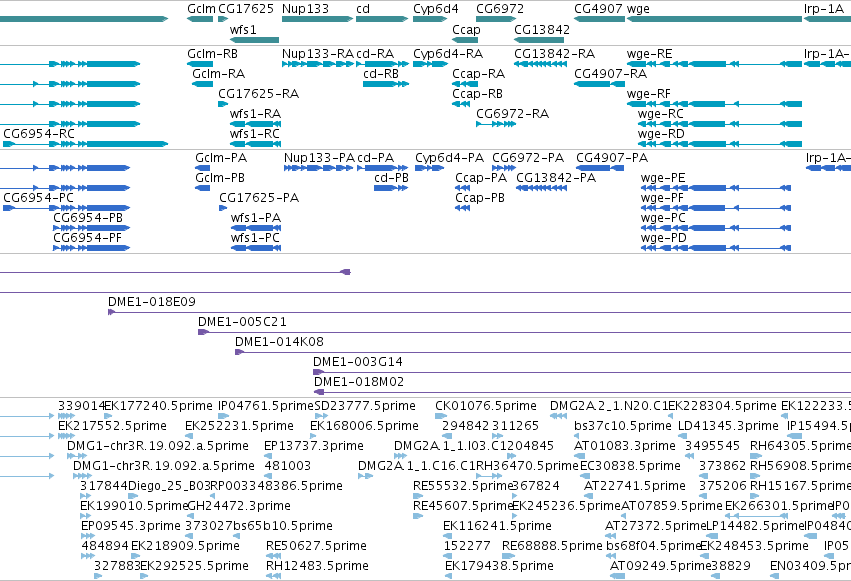Select protein CG6972-PA

(x=528, y=158)
